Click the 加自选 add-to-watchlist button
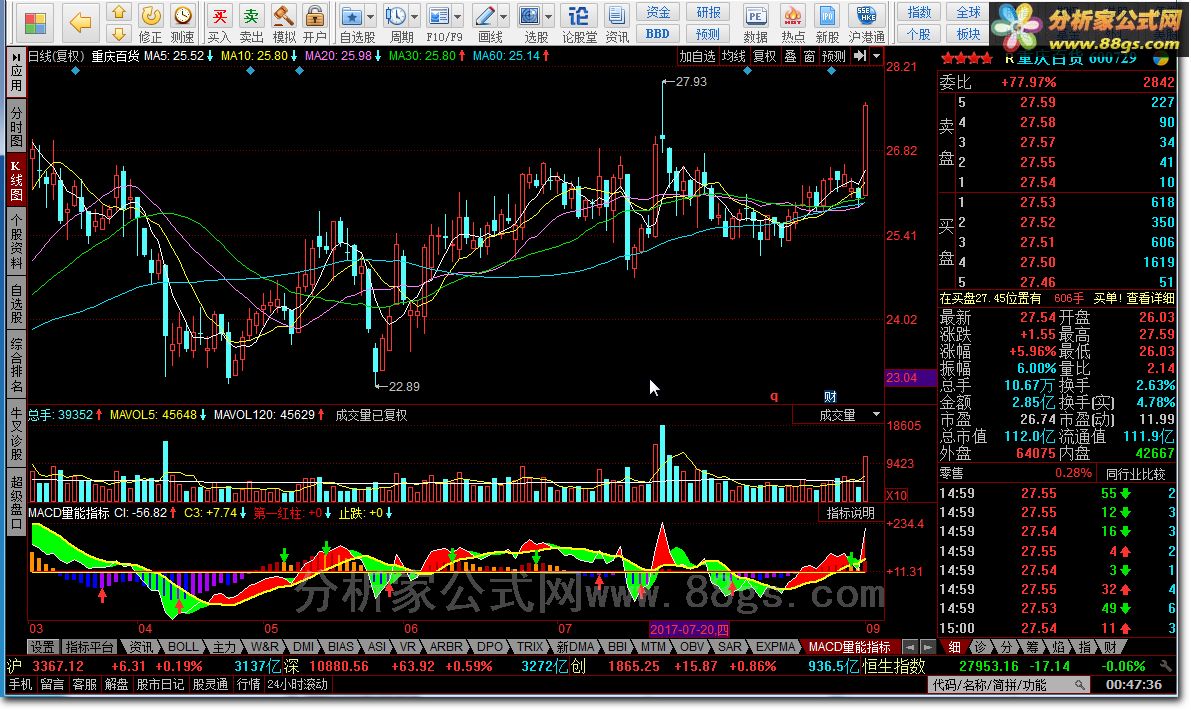 tap(697, 55)
